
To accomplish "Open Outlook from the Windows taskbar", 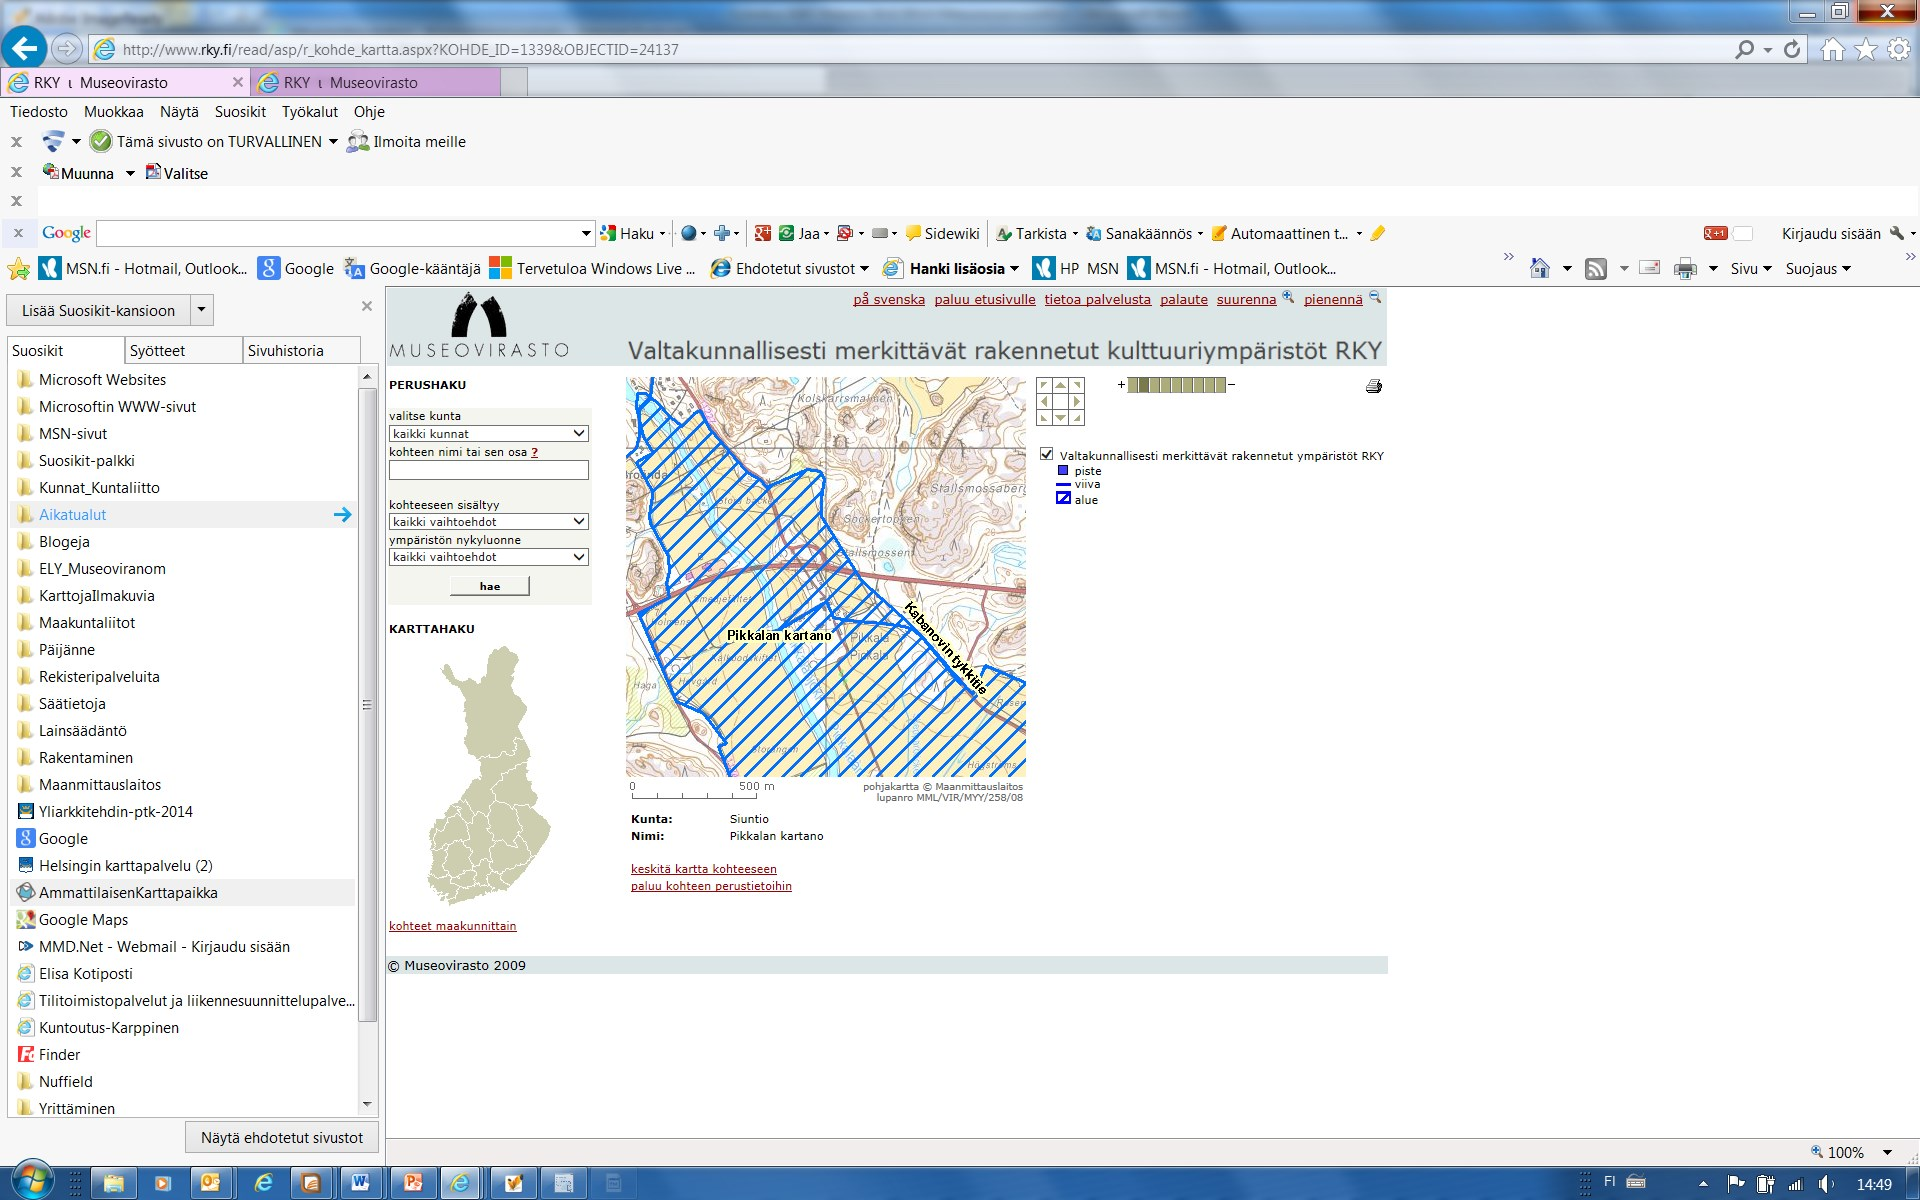I will coord(210,1183).
